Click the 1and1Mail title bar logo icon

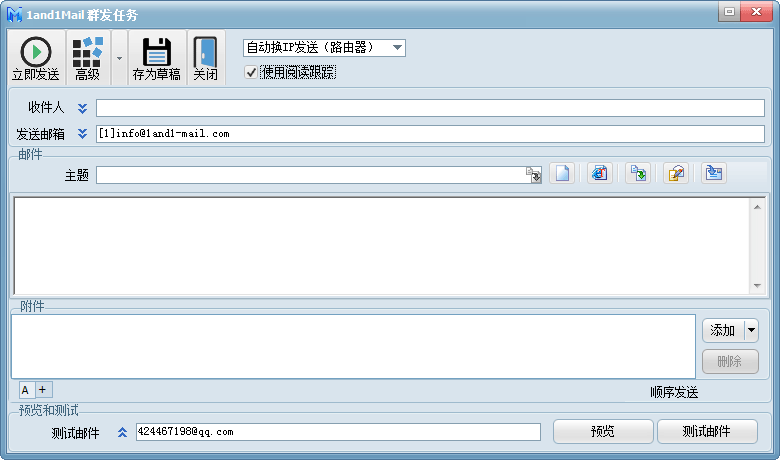[x=14, y=14]
